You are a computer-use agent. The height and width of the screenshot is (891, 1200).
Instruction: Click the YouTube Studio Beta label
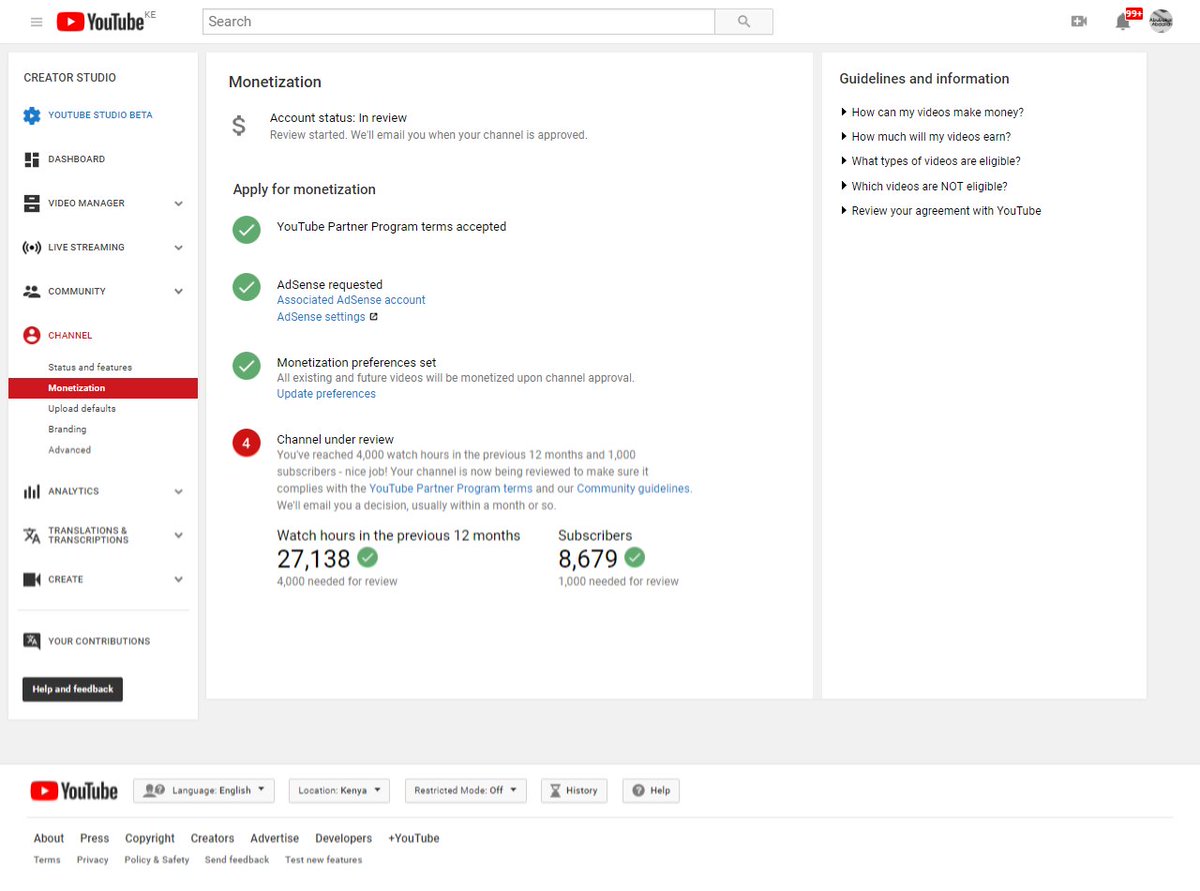100,115
